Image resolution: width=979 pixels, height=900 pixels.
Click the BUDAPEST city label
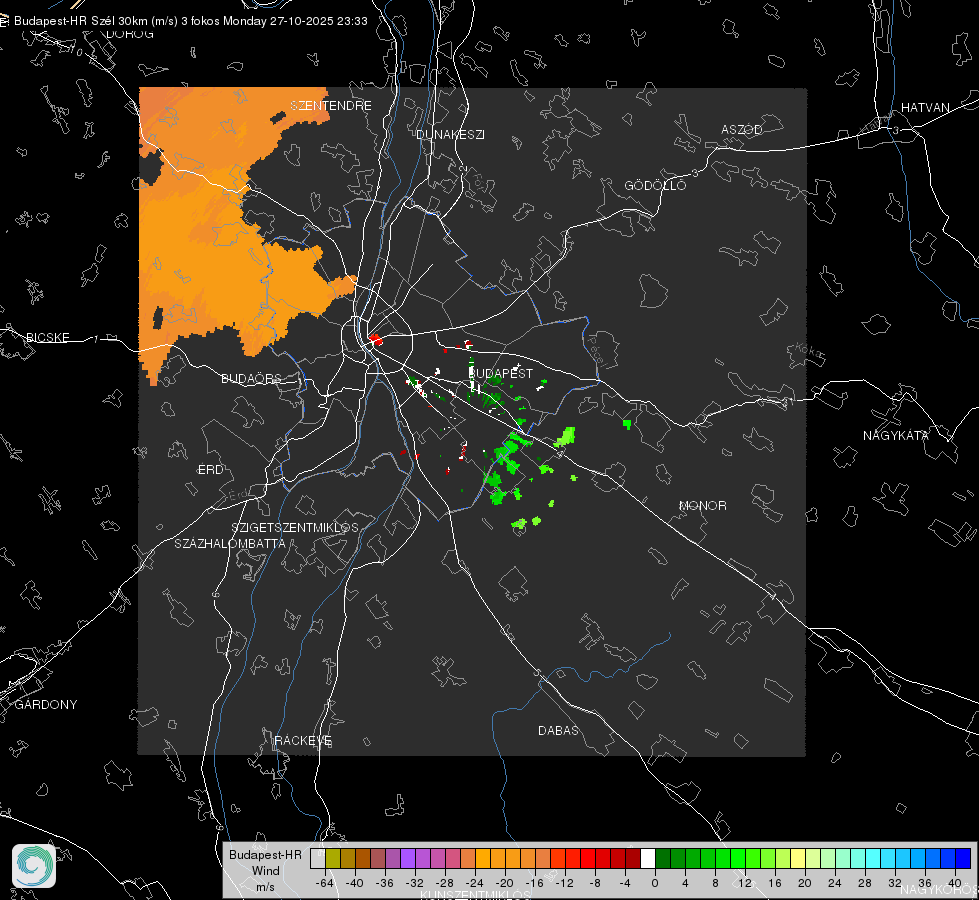click(501, 373)
